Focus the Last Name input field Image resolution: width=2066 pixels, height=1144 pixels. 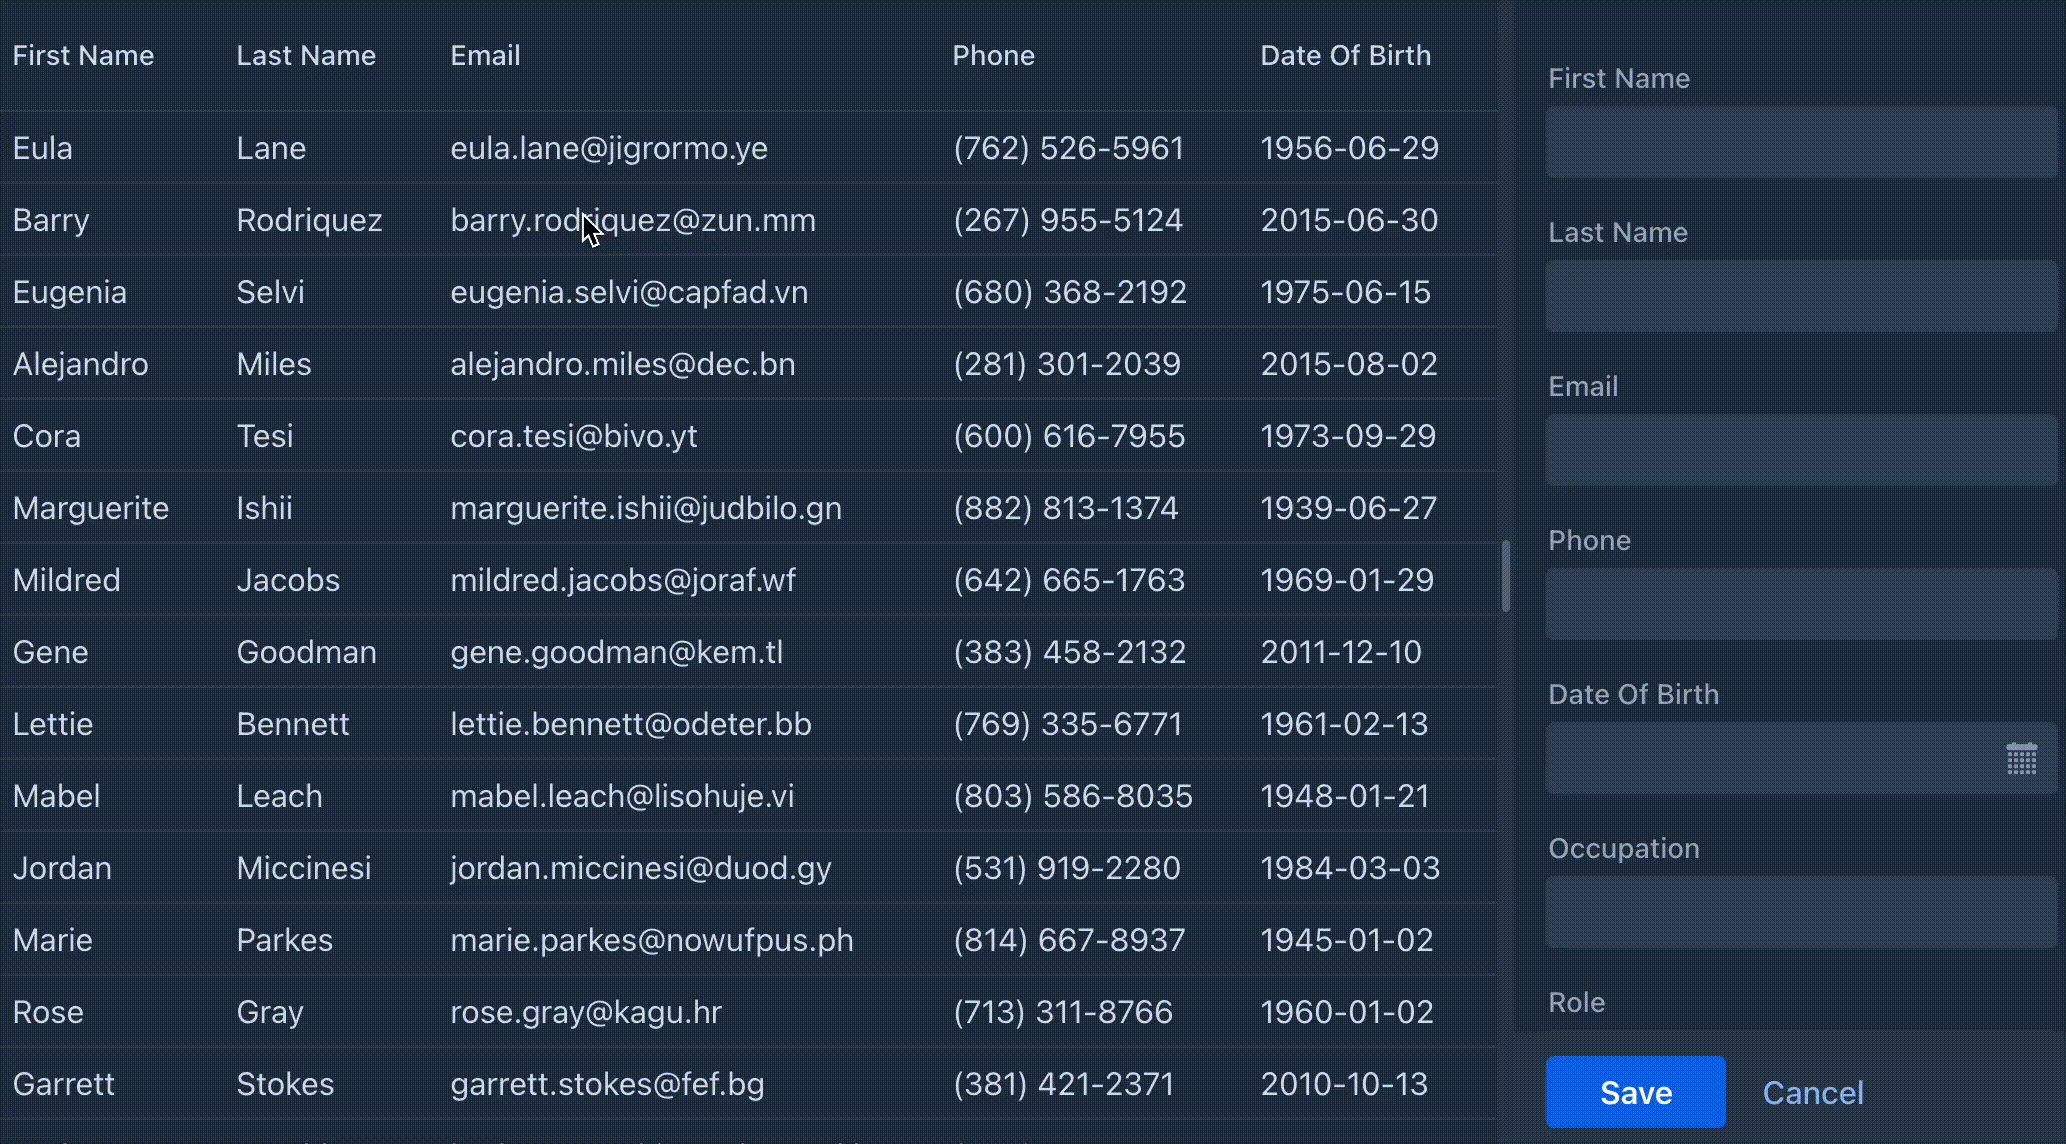1800,296
